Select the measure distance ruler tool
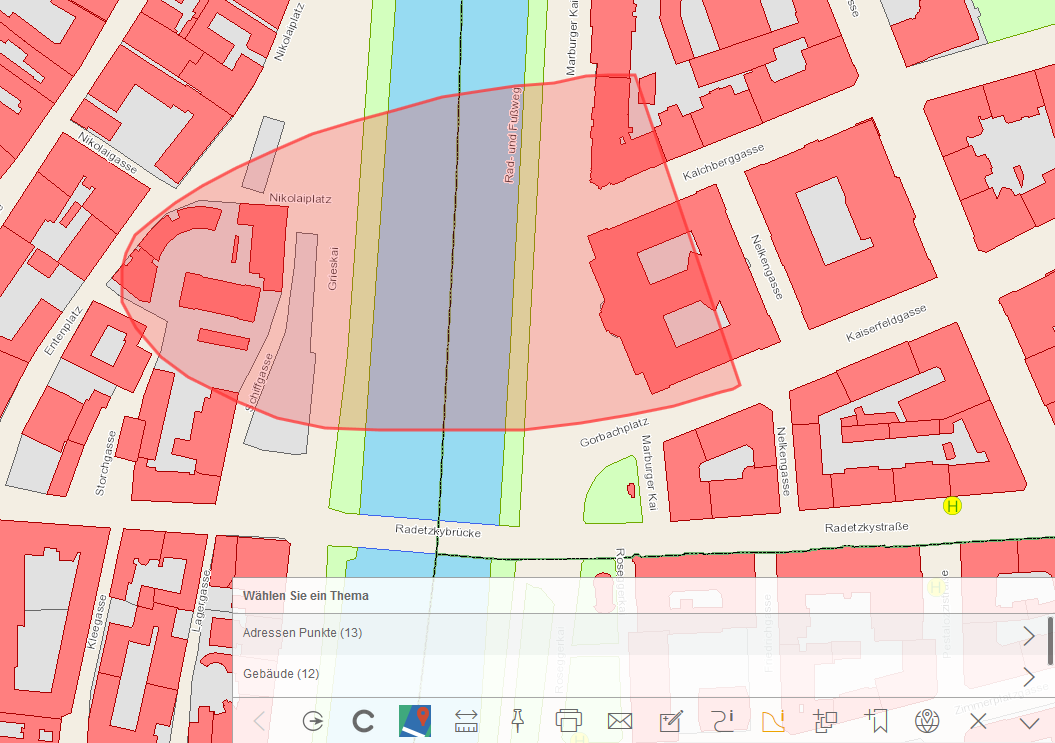Screen dimensions: 1055x743 (466, 721)
